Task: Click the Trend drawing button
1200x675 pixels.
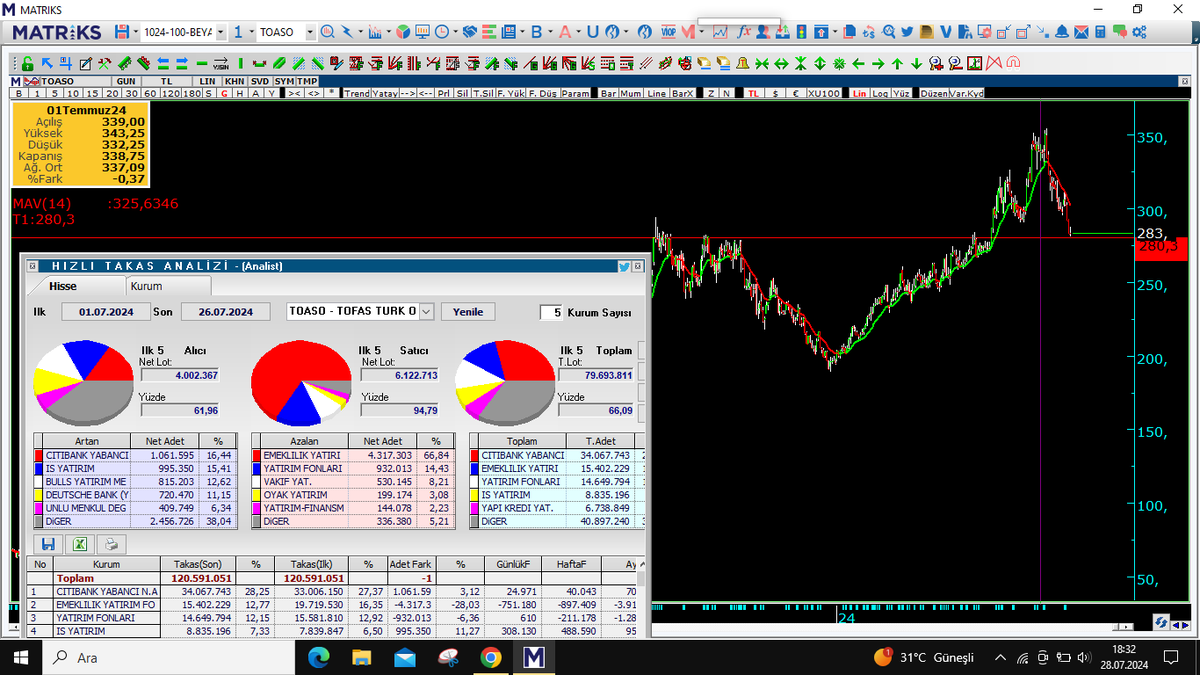Action: click(356, 93)
